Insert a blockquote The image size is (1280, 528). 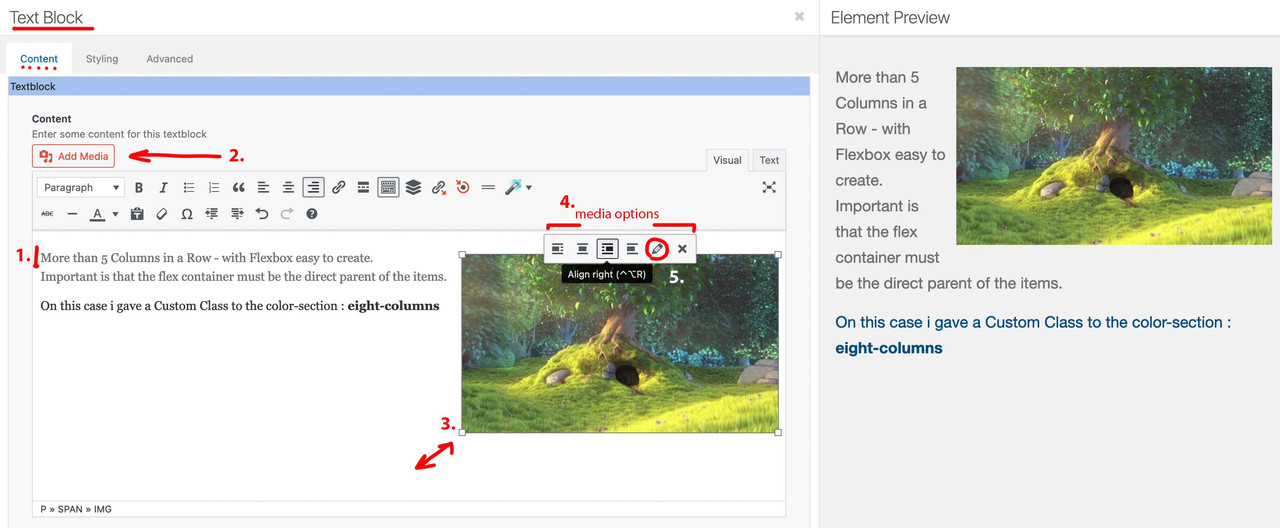click(239, 187)
